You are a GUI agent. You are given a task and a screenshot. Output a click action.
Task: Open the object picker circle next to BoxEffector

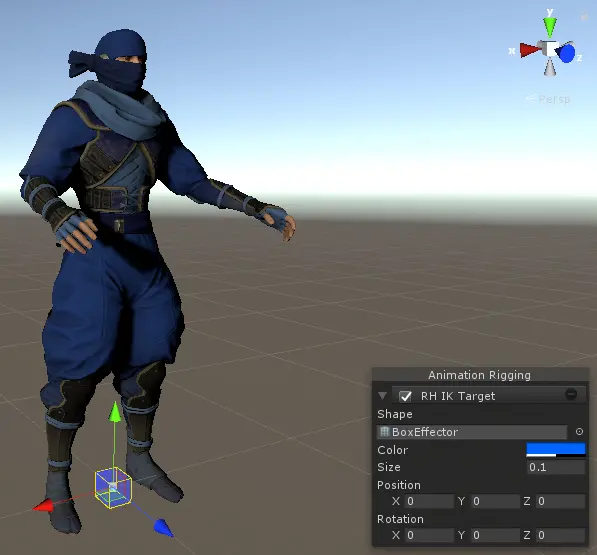pyautogui.click(x=579, y=432)
